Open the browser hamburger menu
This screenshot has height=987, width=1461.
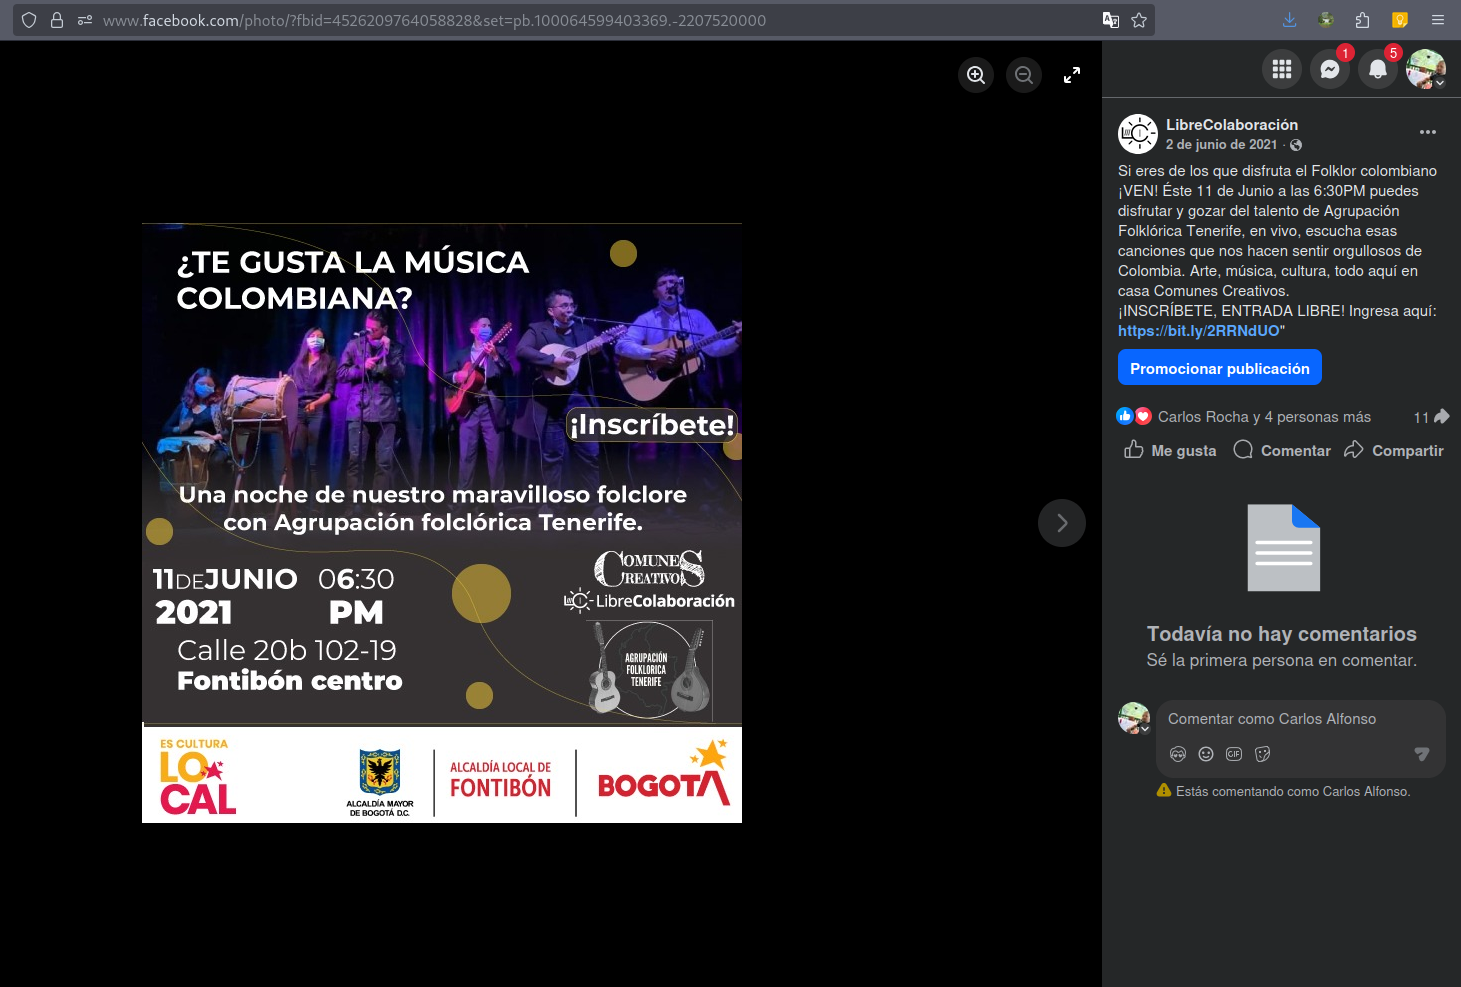tap(1437, 20)
